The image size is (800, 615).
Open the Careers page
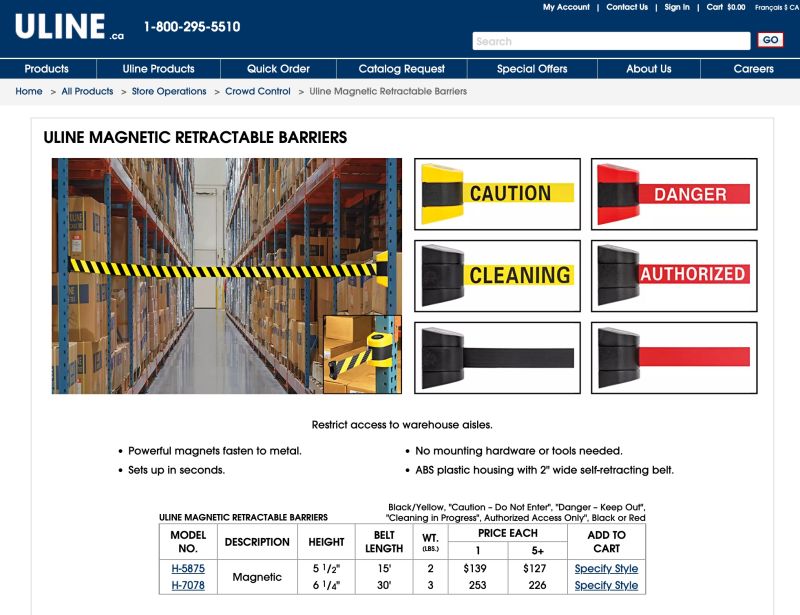[x=753, y=69]
